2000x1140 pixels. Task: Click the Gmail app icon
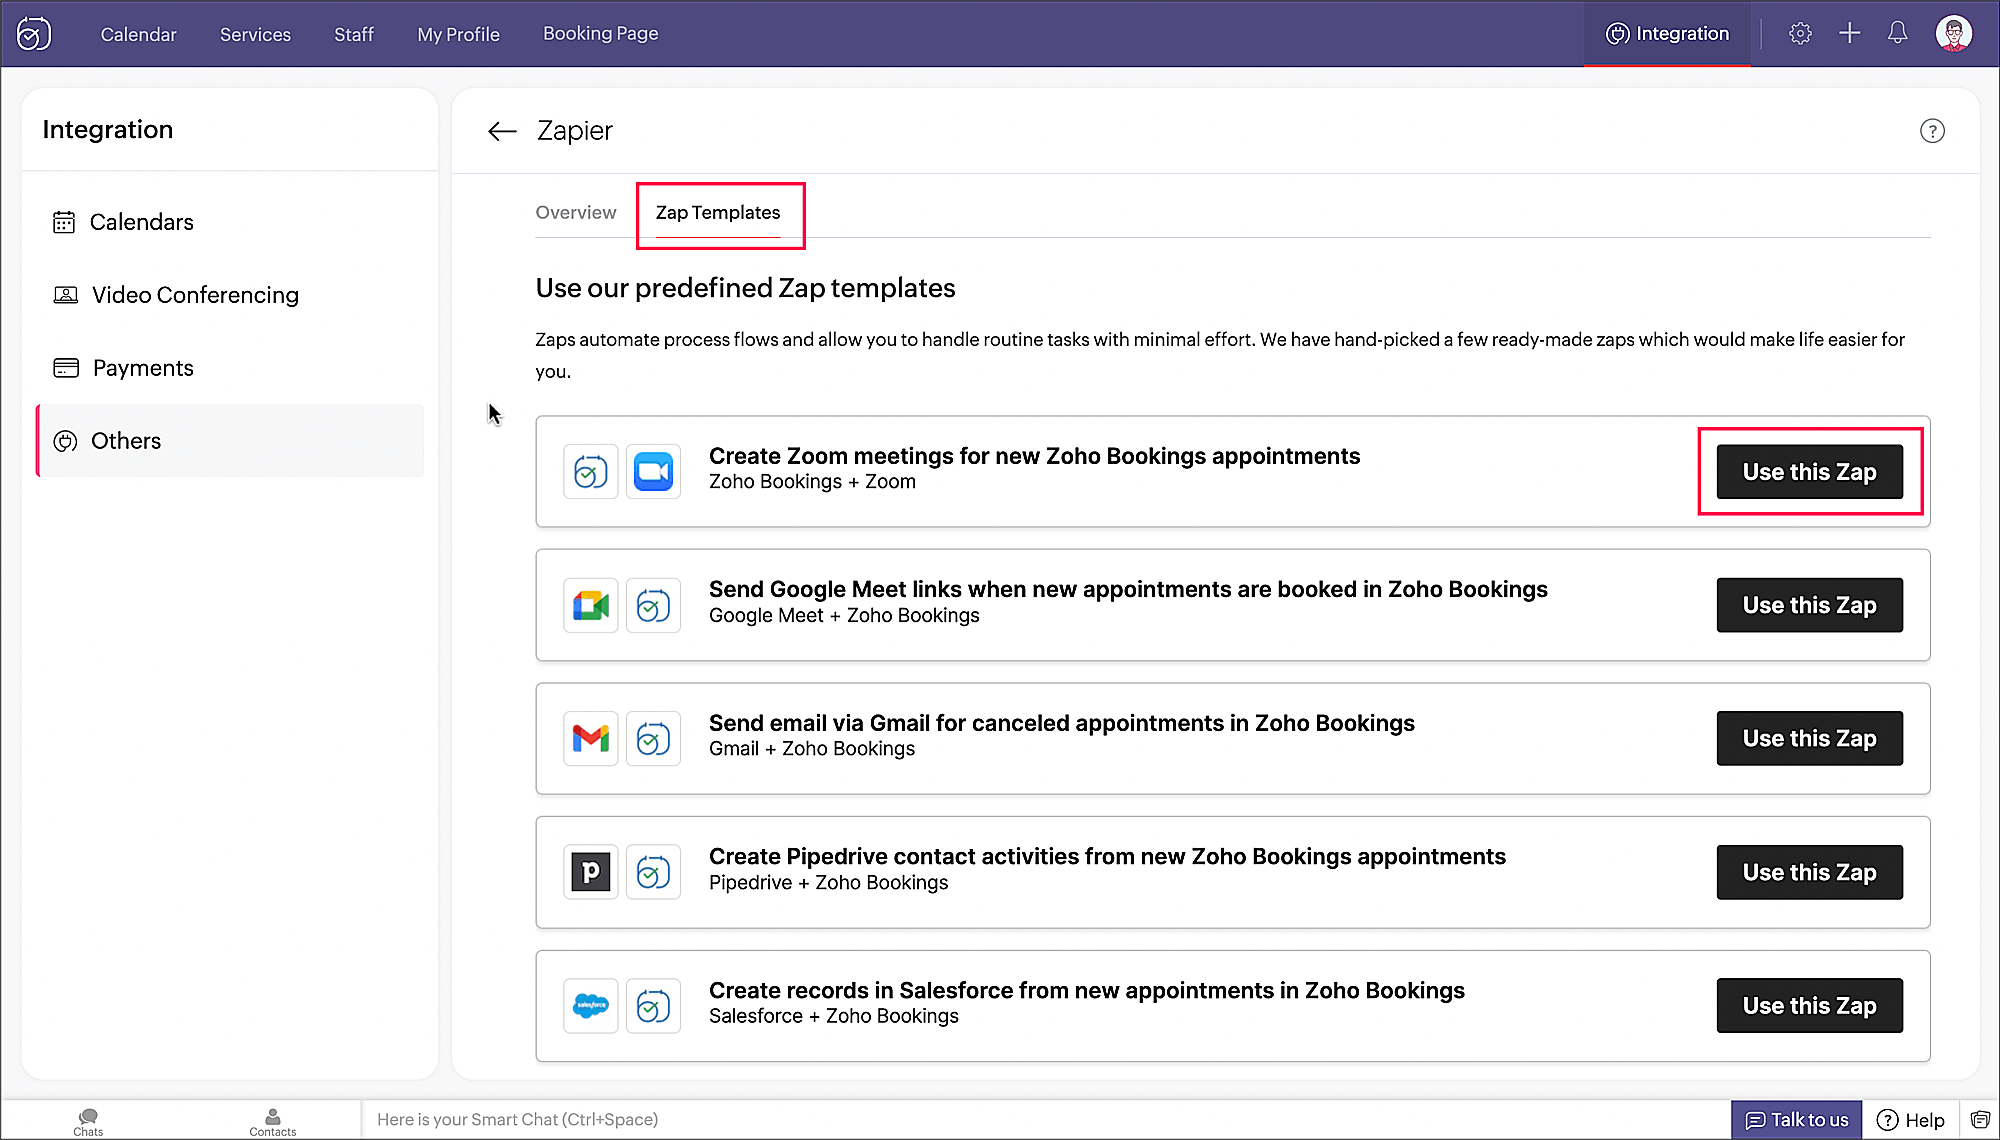(x=590, y=738)
